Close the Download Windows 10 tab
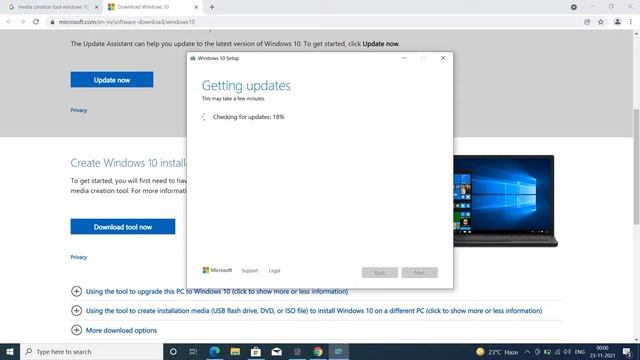Viewport: 640px width, 360px height. (x=196, y=7)
